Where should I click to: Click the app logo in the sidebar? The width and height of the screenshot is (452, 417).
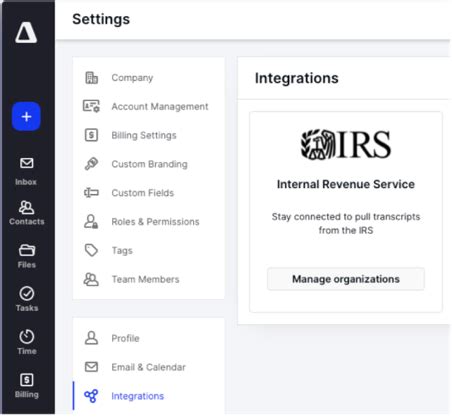click(x=26, y=32)
